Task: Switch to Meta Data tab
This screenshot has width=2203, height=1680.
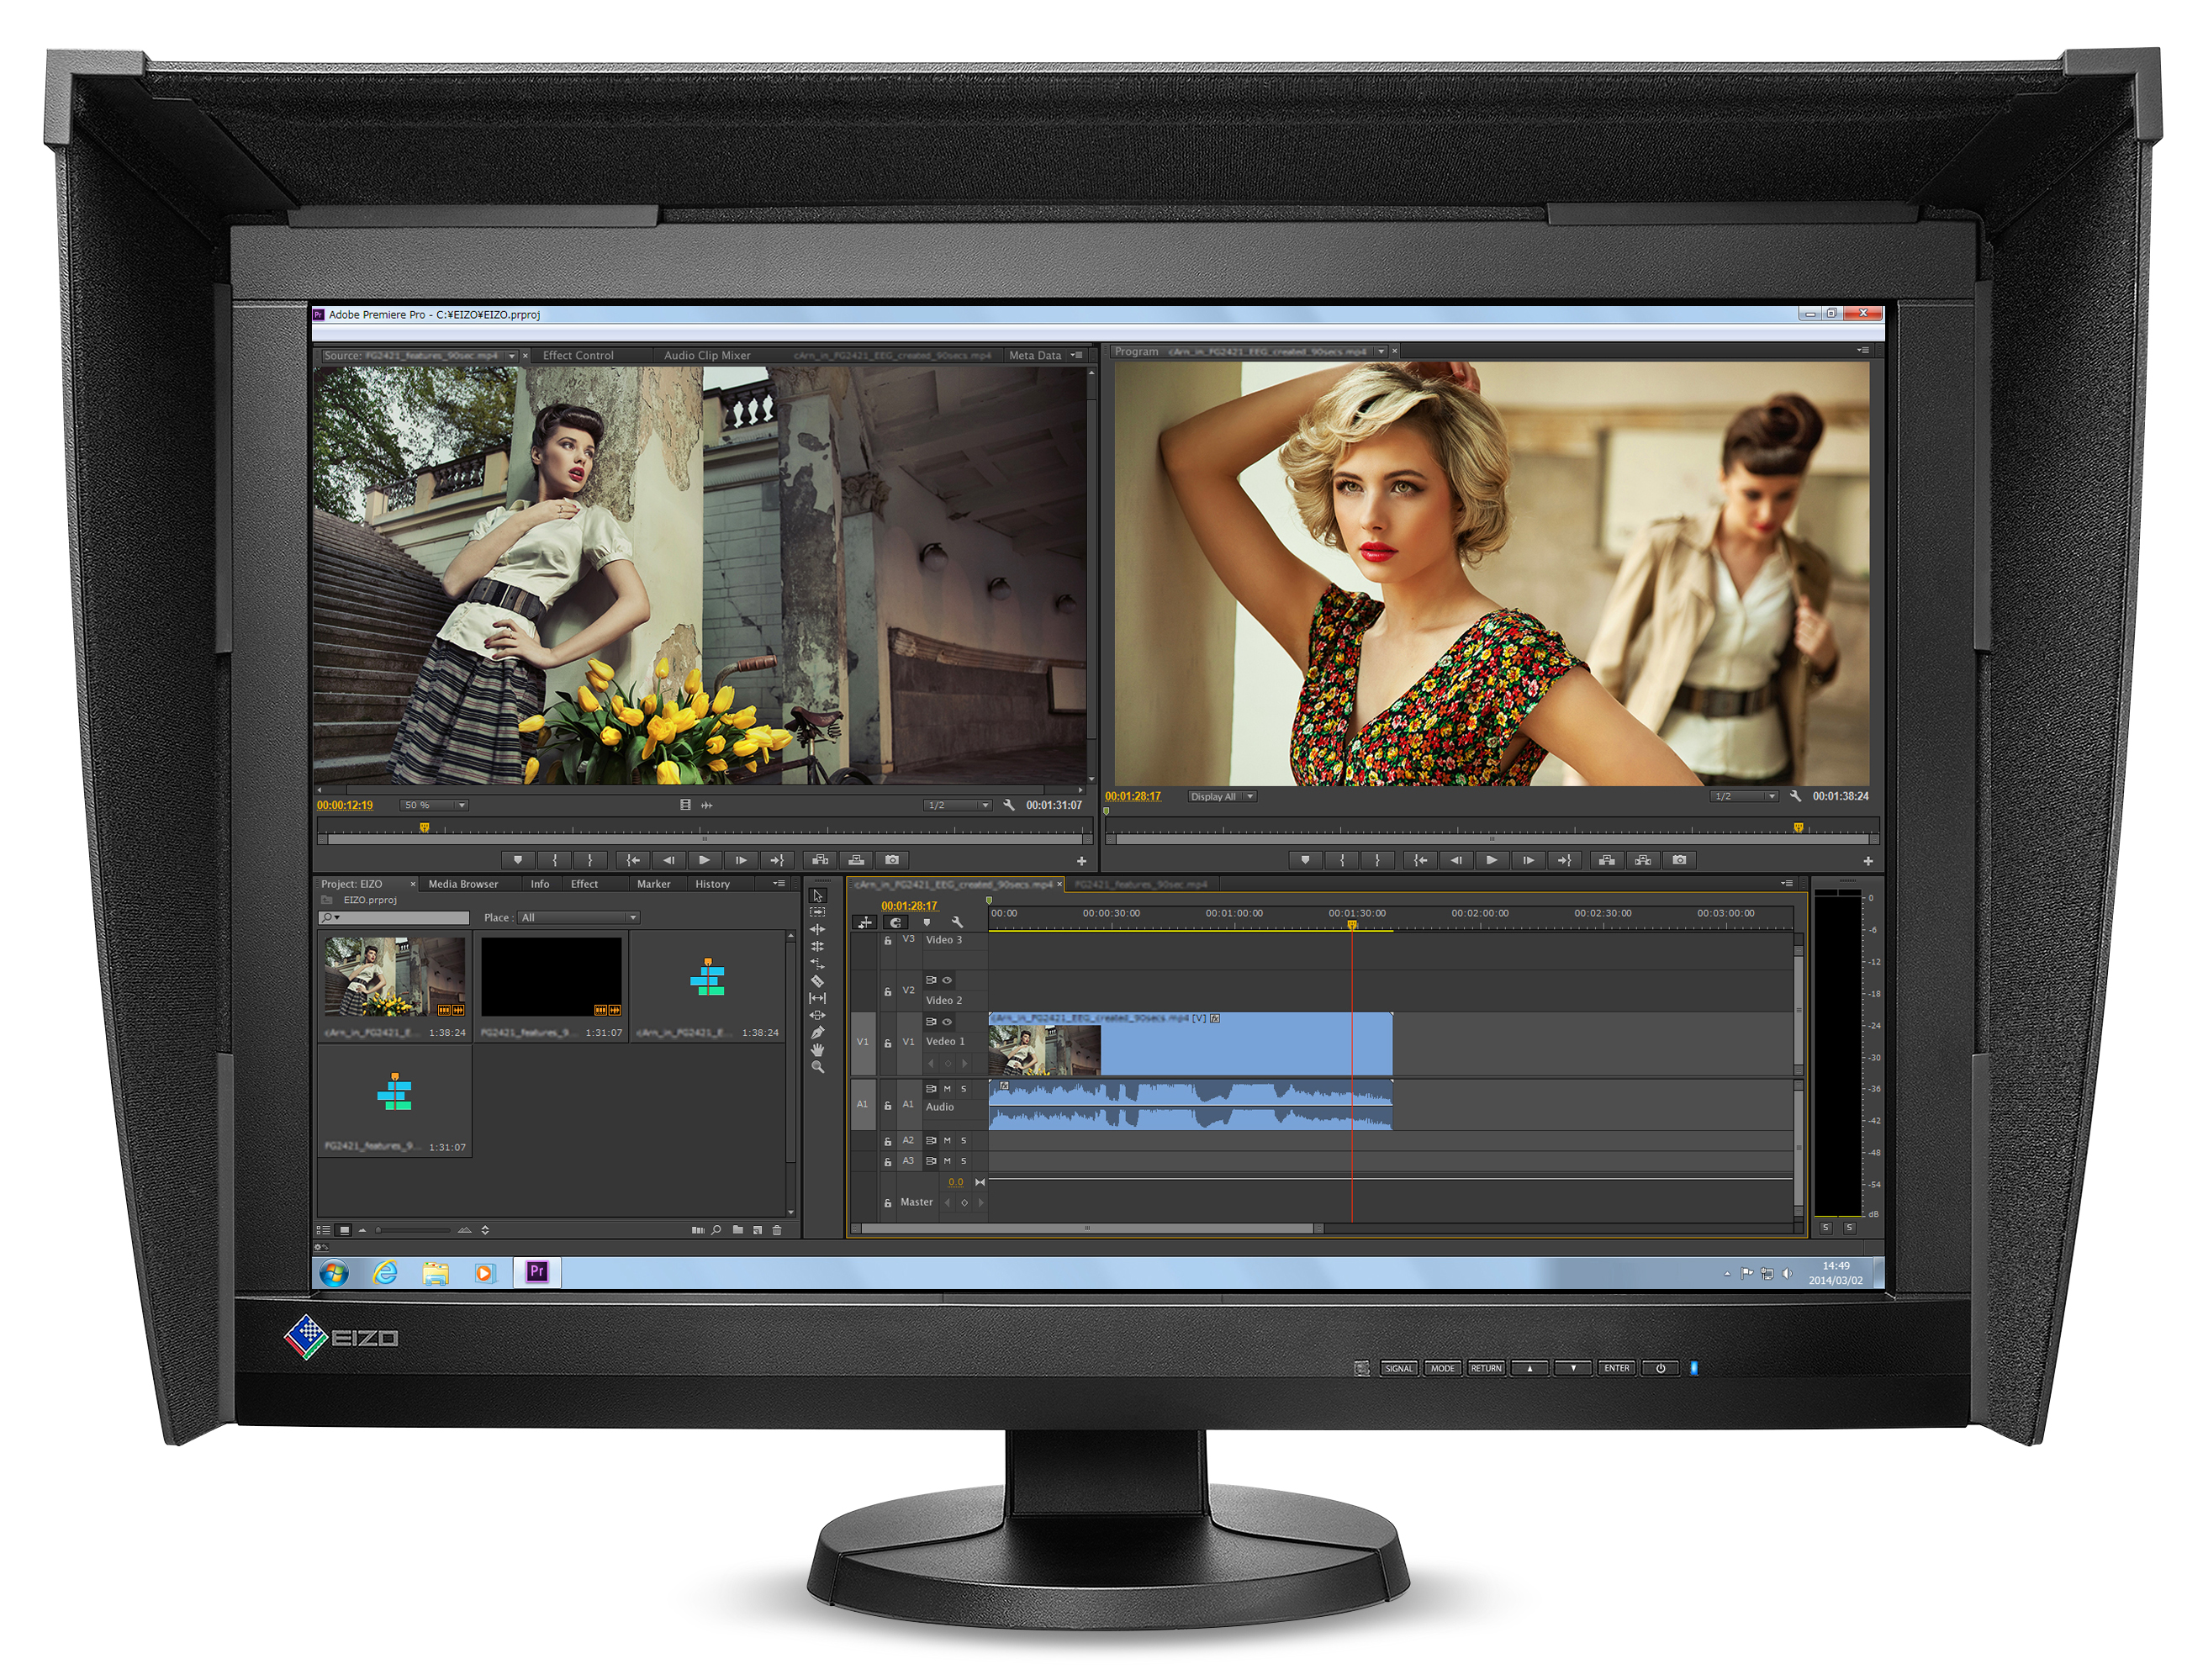Action: coord(1035,355)
